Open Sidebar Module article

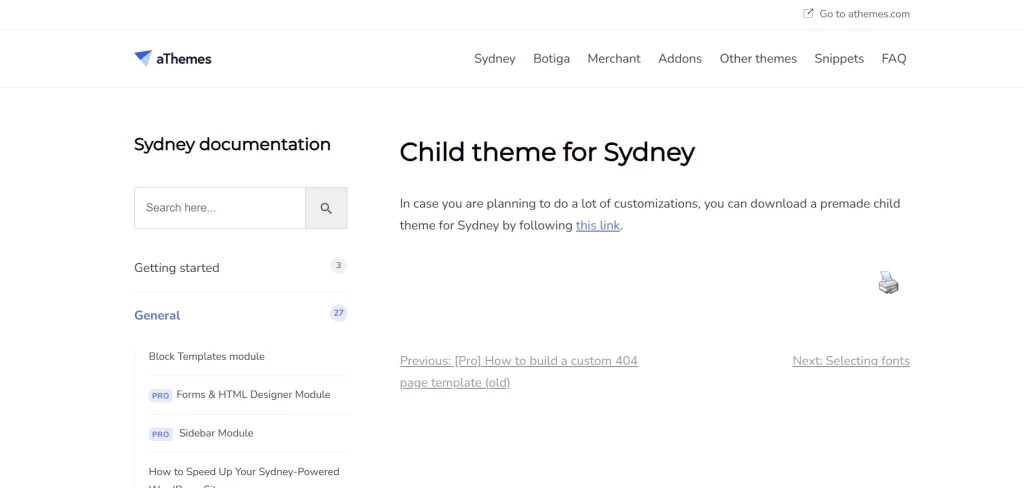click(x=216, y=433)
